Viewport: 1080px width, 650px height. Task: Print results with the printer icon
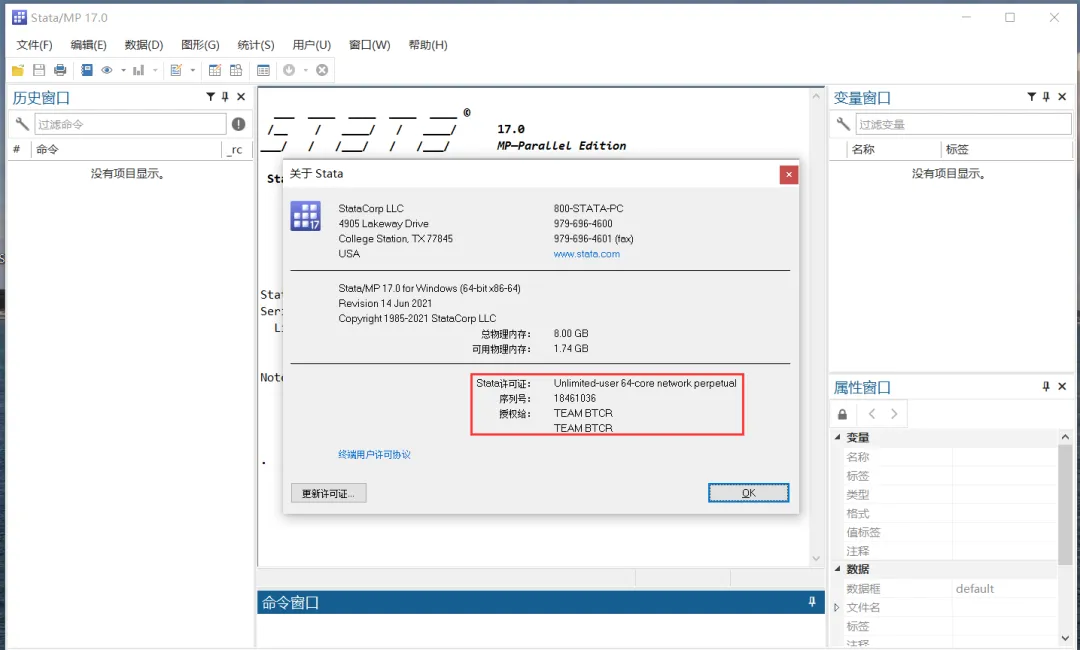60,70
